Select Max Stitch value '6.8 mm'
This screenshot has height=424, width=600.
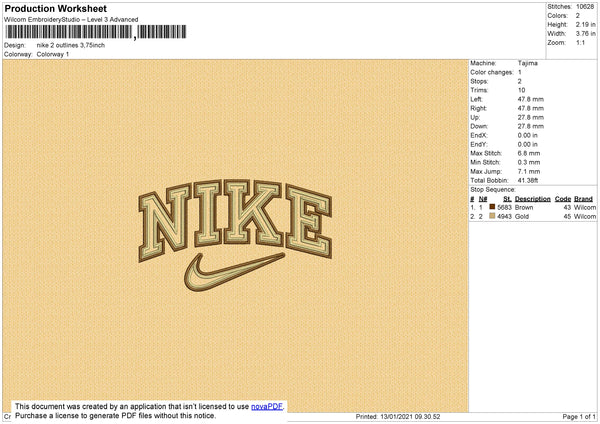point(529,153)
